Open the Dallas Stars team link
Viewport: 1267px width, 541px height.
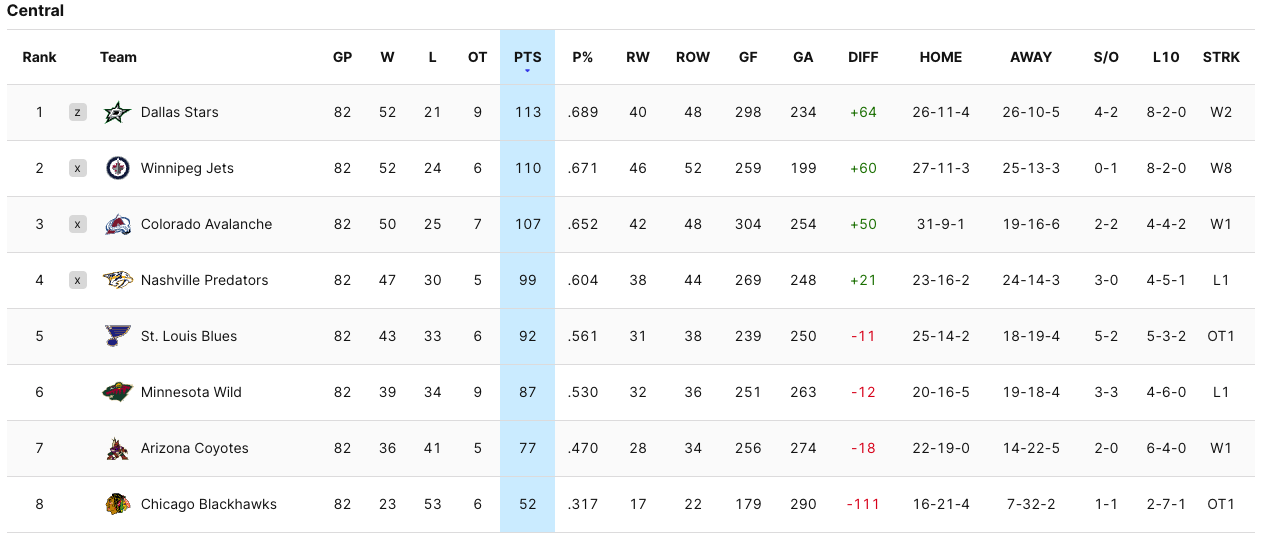click(180, 112)
